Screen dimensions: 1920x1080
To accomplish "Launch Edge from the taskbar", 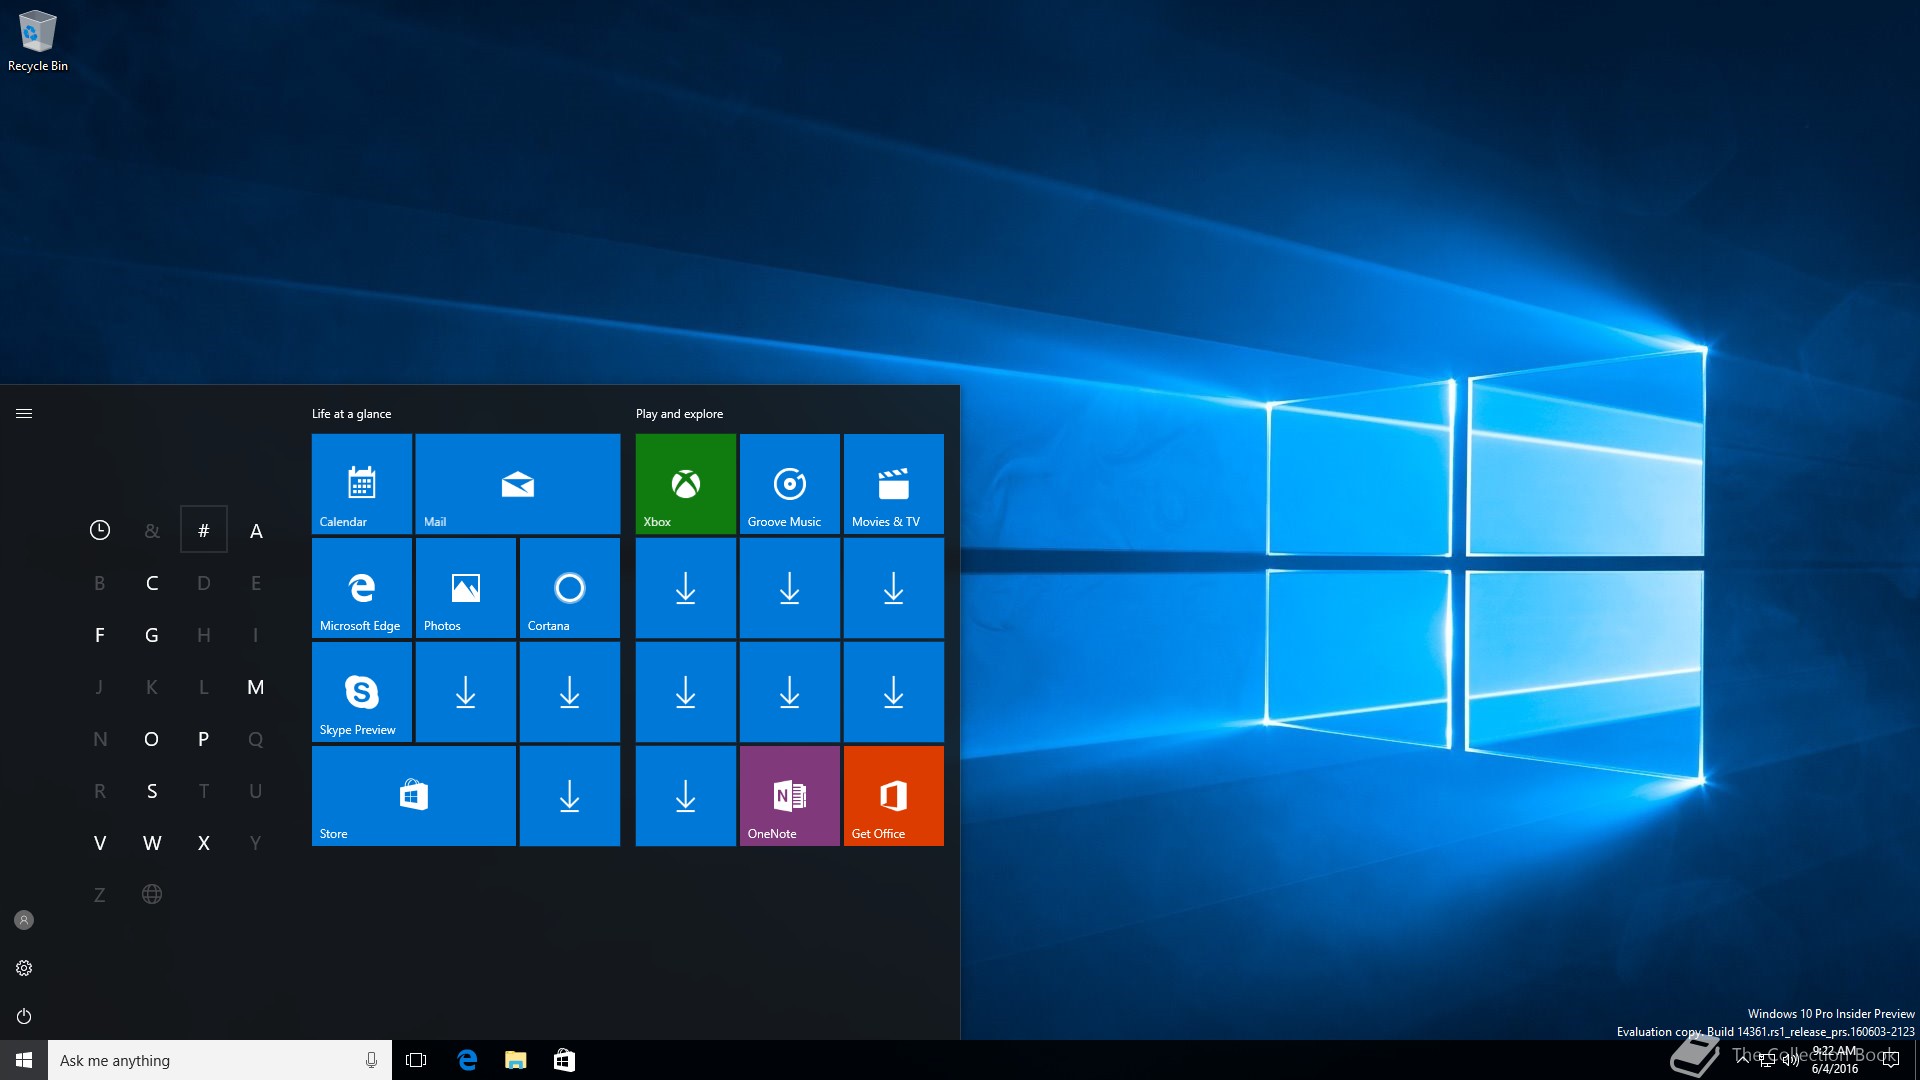I will click(x=467, y=1060).
